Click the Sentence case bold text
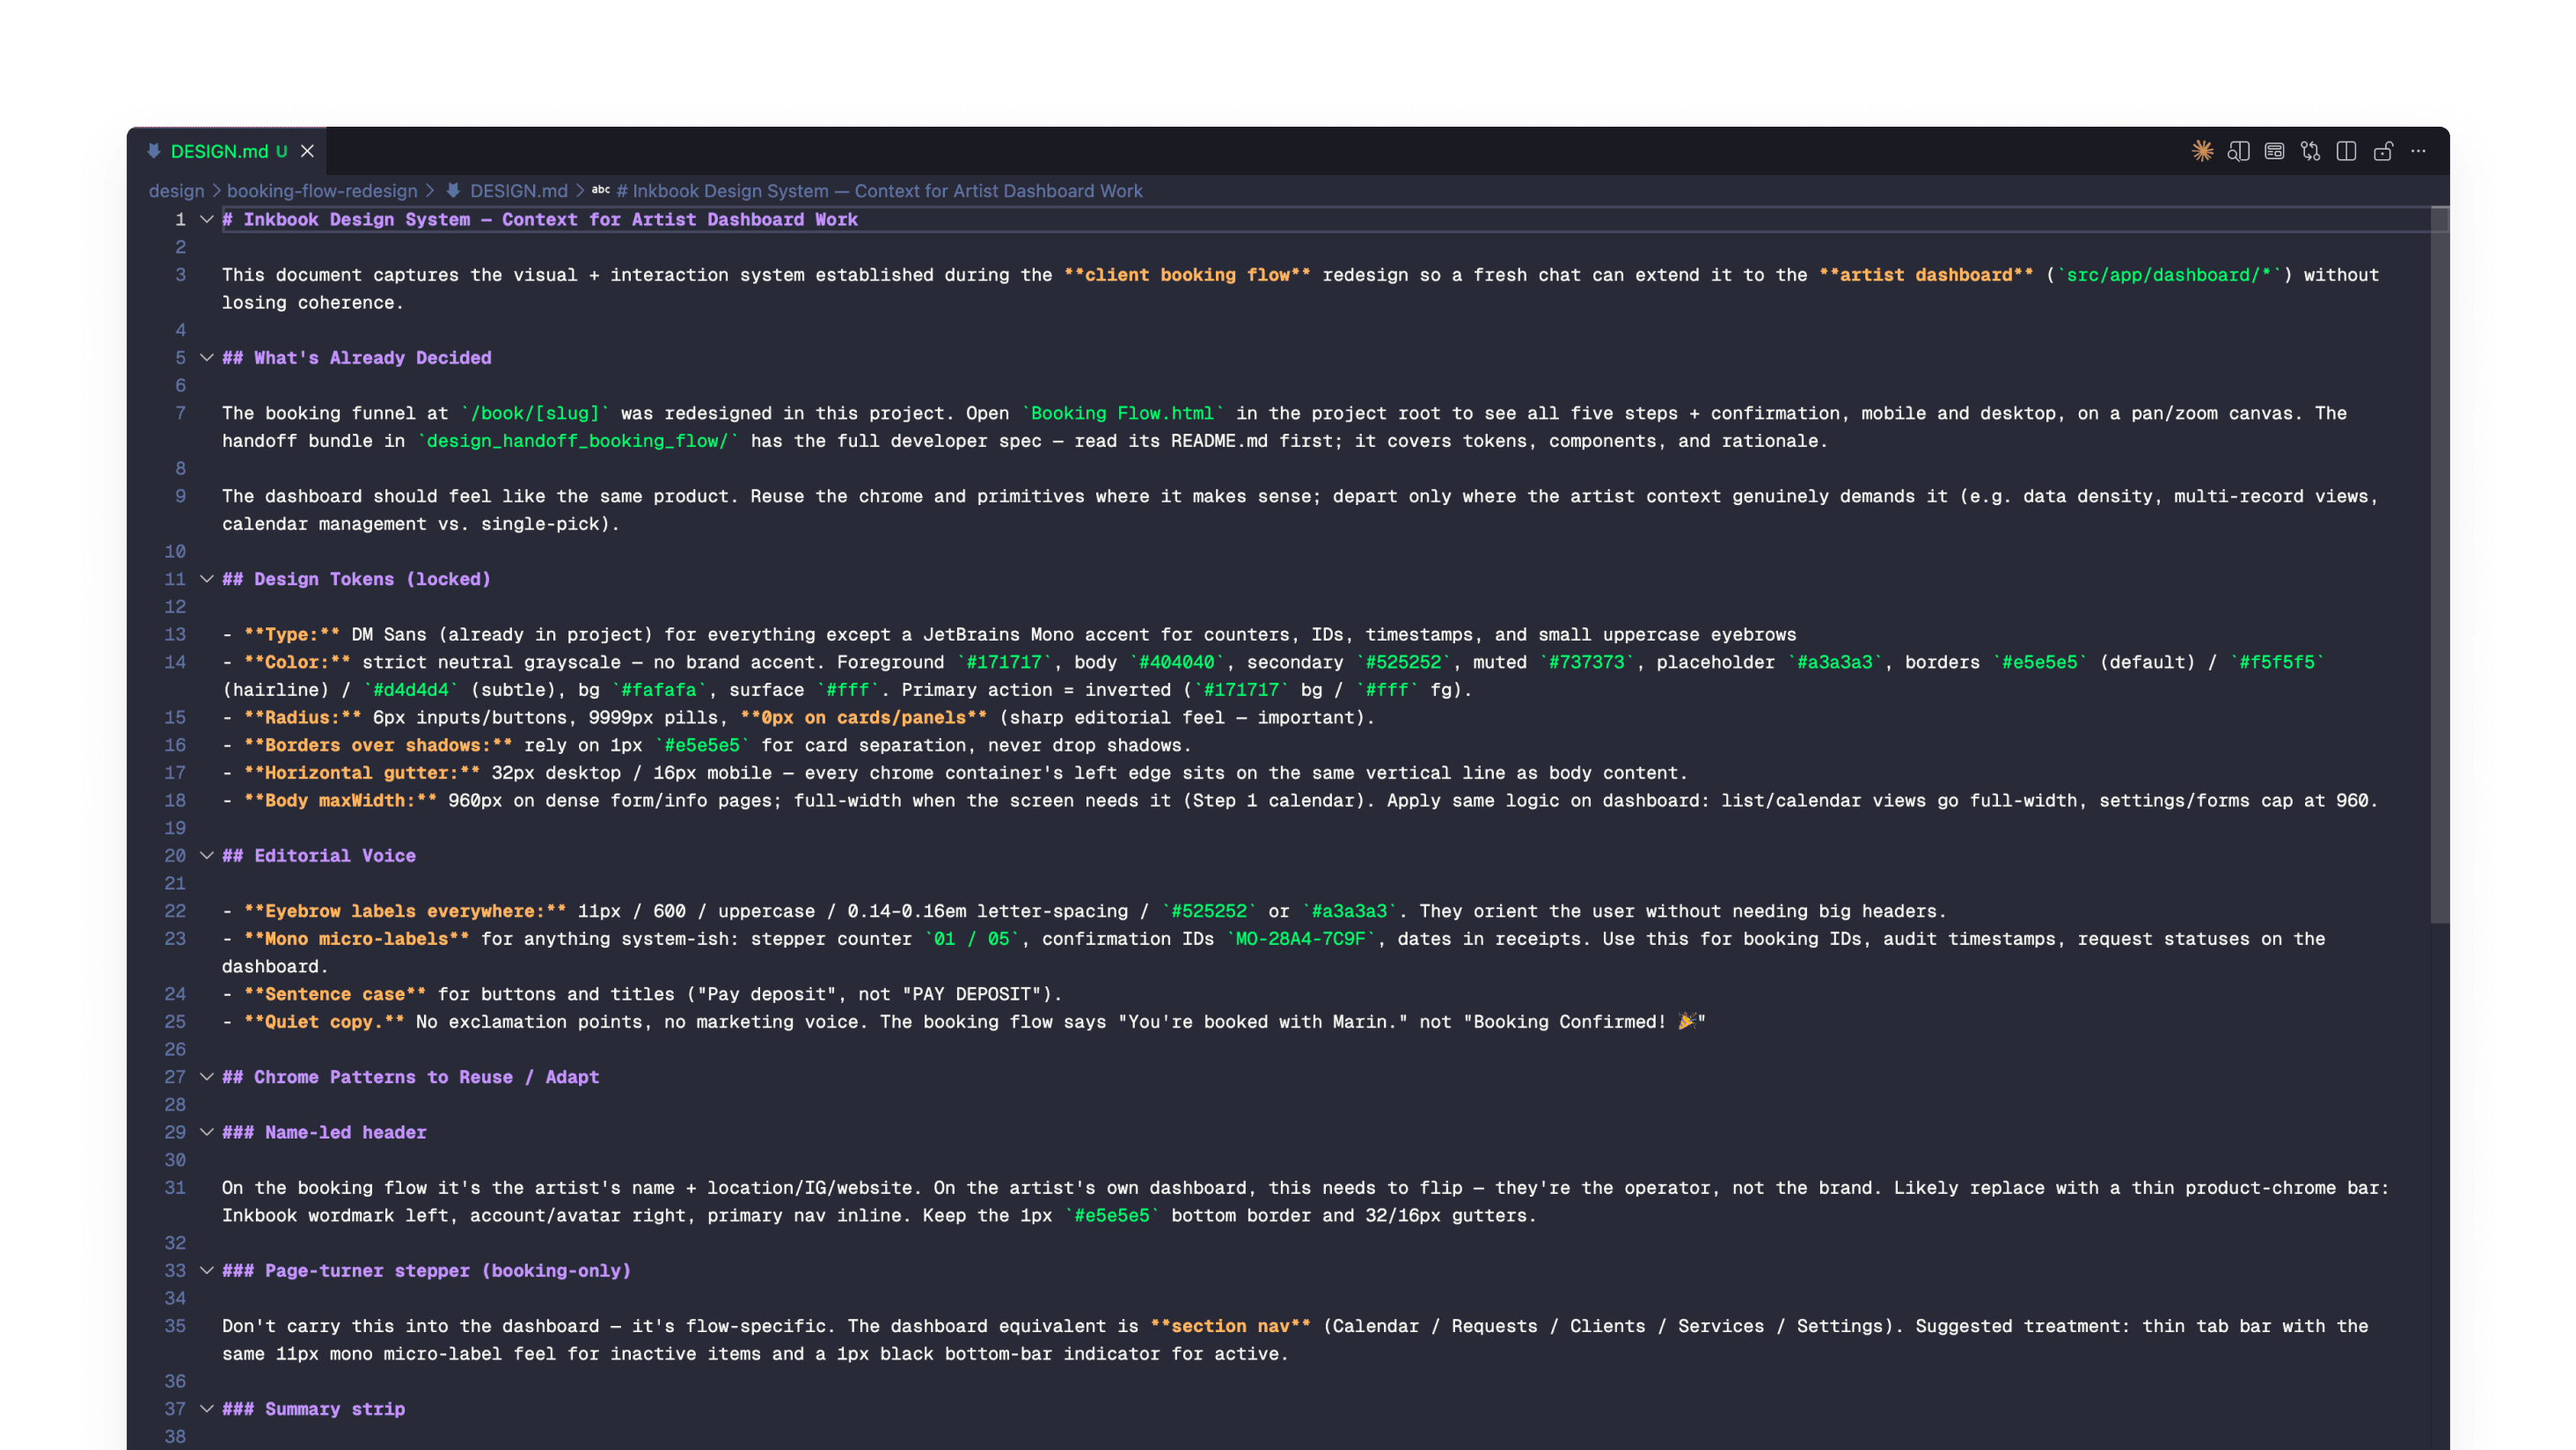This screenshot has height=1450, width=2576. pyautogui.click(x=335, y=994)
